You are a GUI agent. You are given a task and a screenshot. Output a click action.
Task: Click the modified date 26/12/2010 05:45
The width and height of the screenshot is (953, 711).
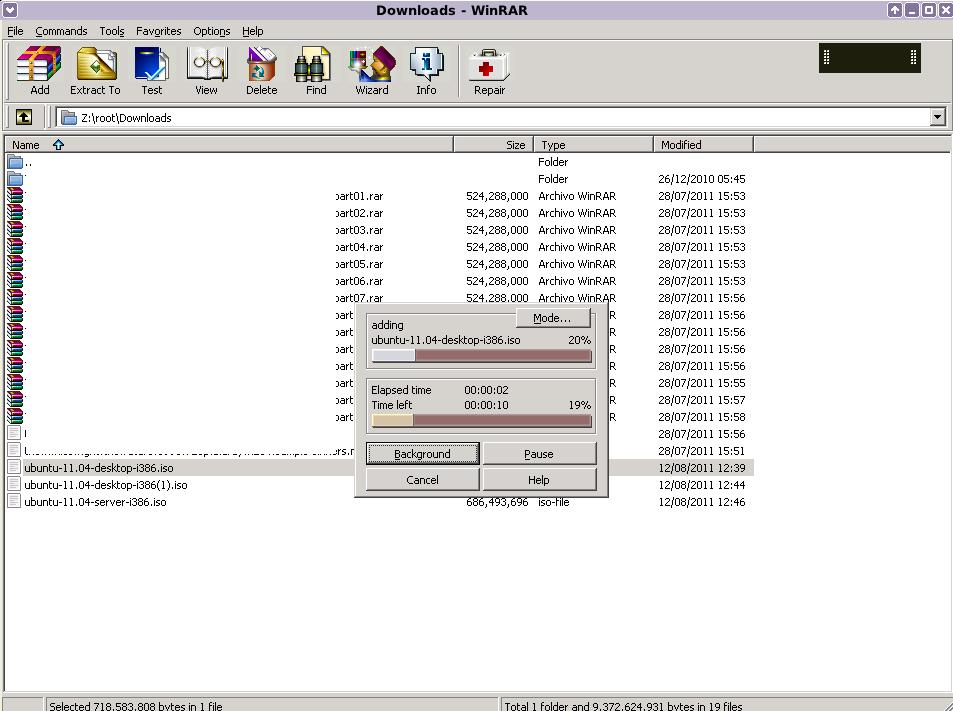[701, 179]
